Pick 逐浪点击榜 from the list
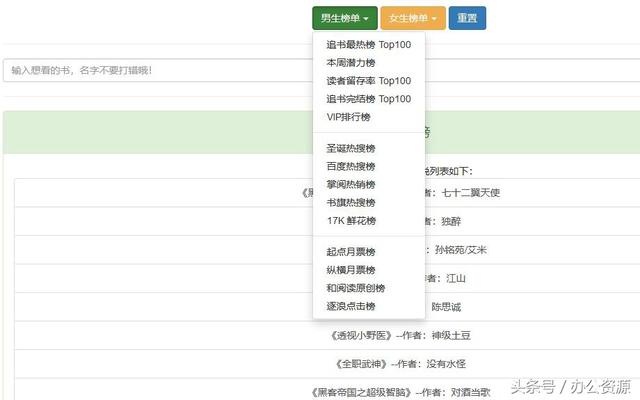 coord(351,306)
